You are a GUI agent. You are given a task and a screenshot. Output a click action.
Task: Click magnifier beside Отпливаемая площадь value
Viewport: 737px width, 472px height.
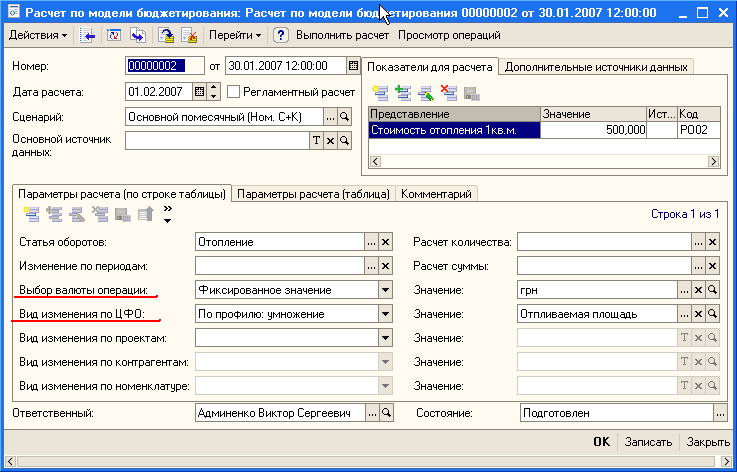click(x=712, y=314)
